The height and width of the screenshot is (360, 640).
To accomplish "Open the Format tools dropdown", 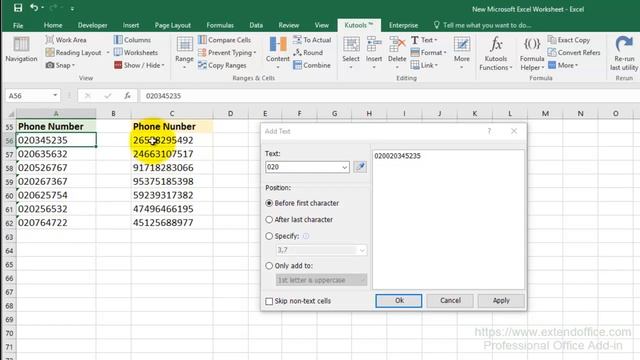I will (x=428, y=52).
